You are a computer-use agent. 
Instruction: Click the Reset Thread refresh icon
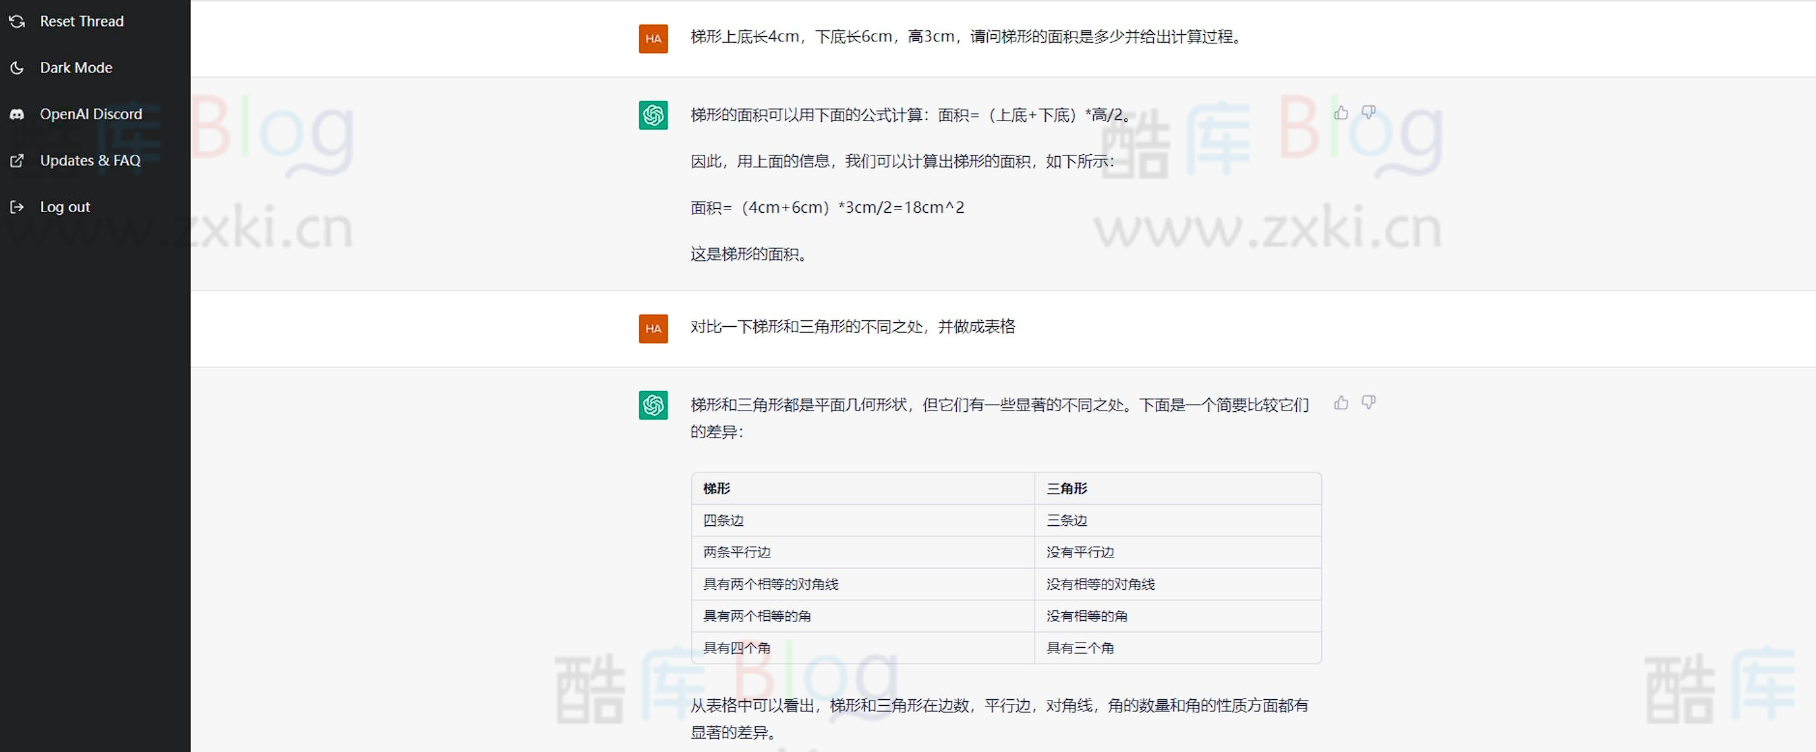[17, 21]
